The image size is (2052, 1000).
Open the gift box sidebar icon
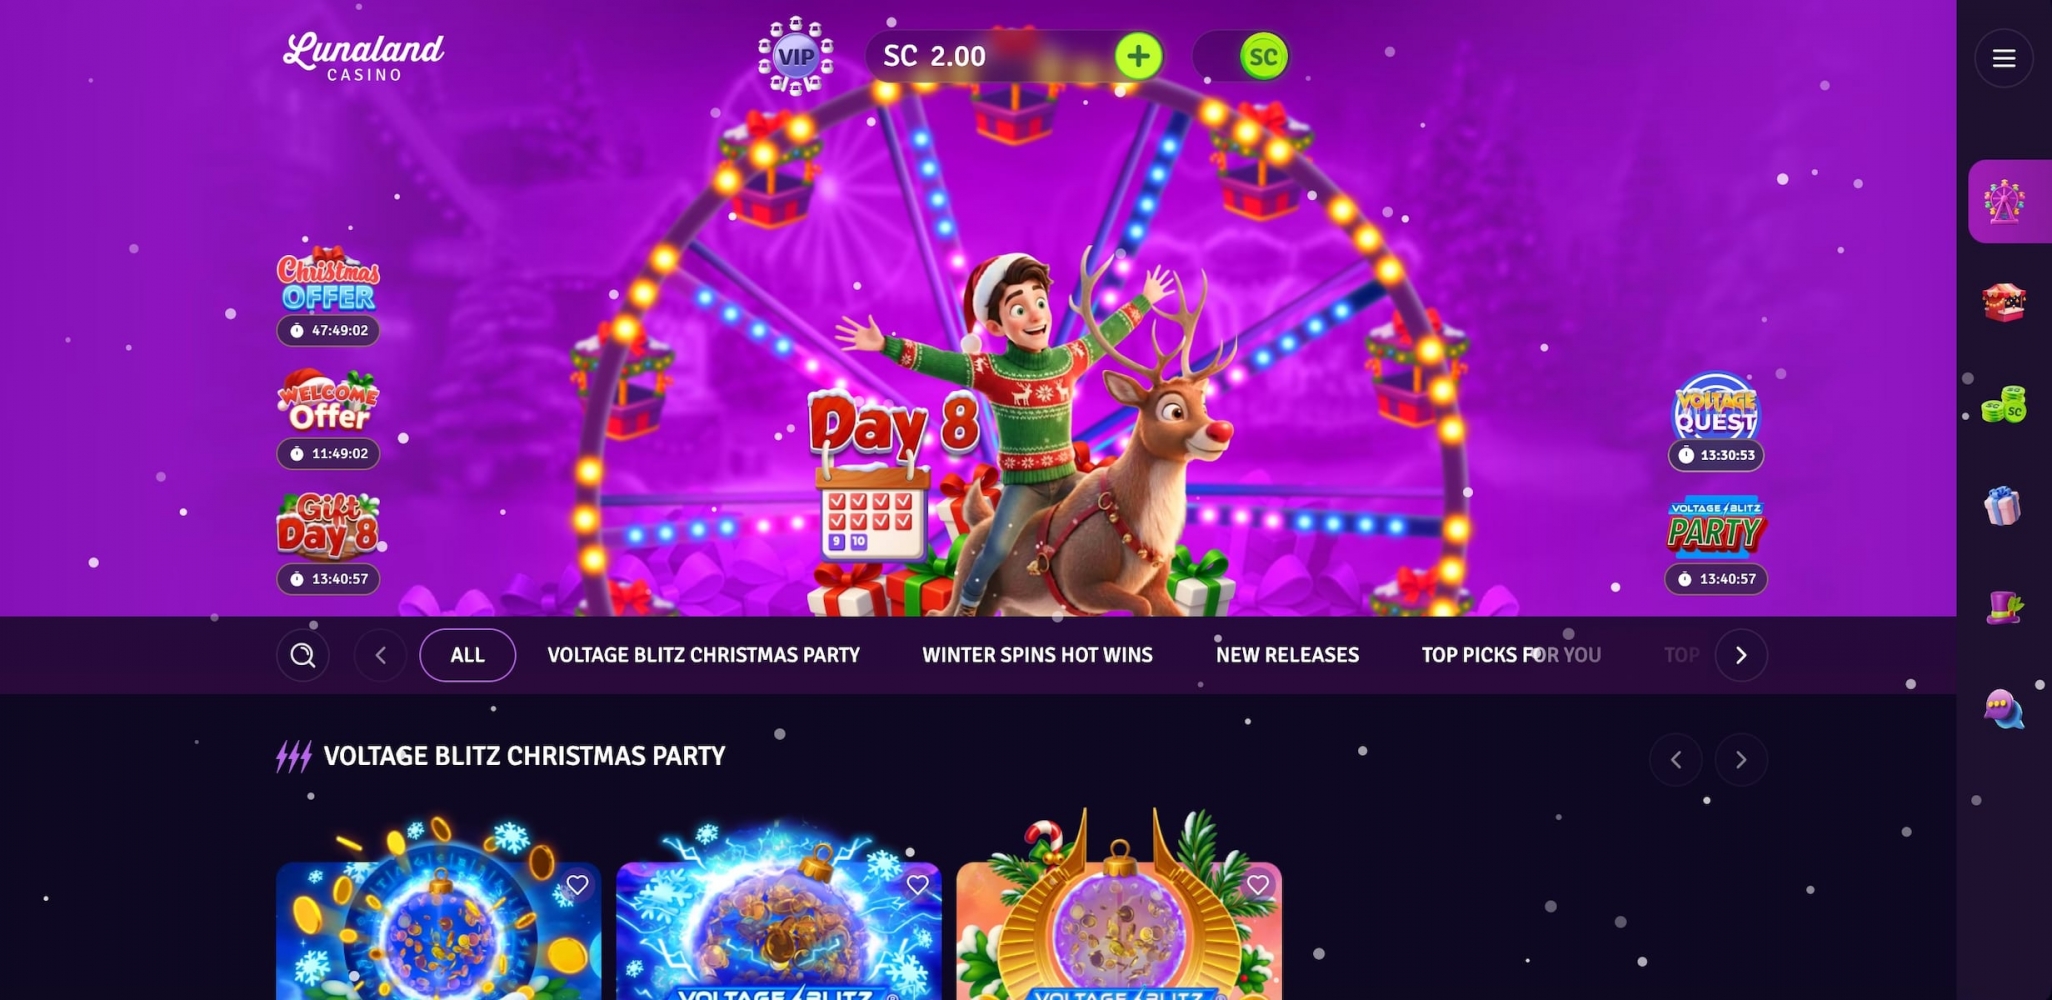(2004, 505)
